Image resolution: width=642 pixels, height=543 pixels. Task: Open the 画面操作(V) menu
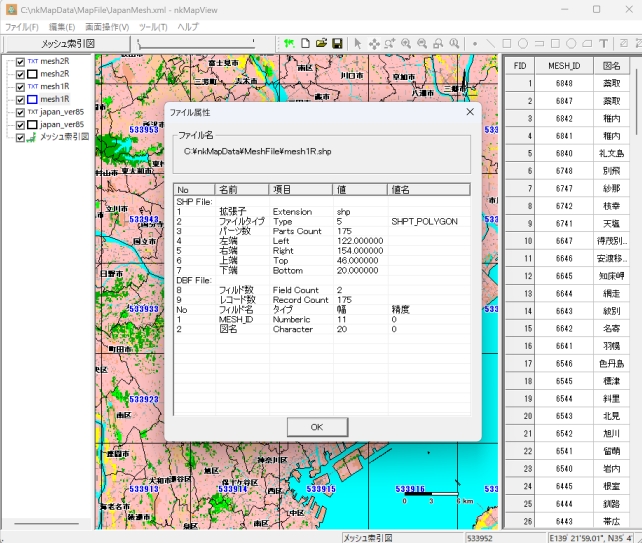[x=107, y=26]
